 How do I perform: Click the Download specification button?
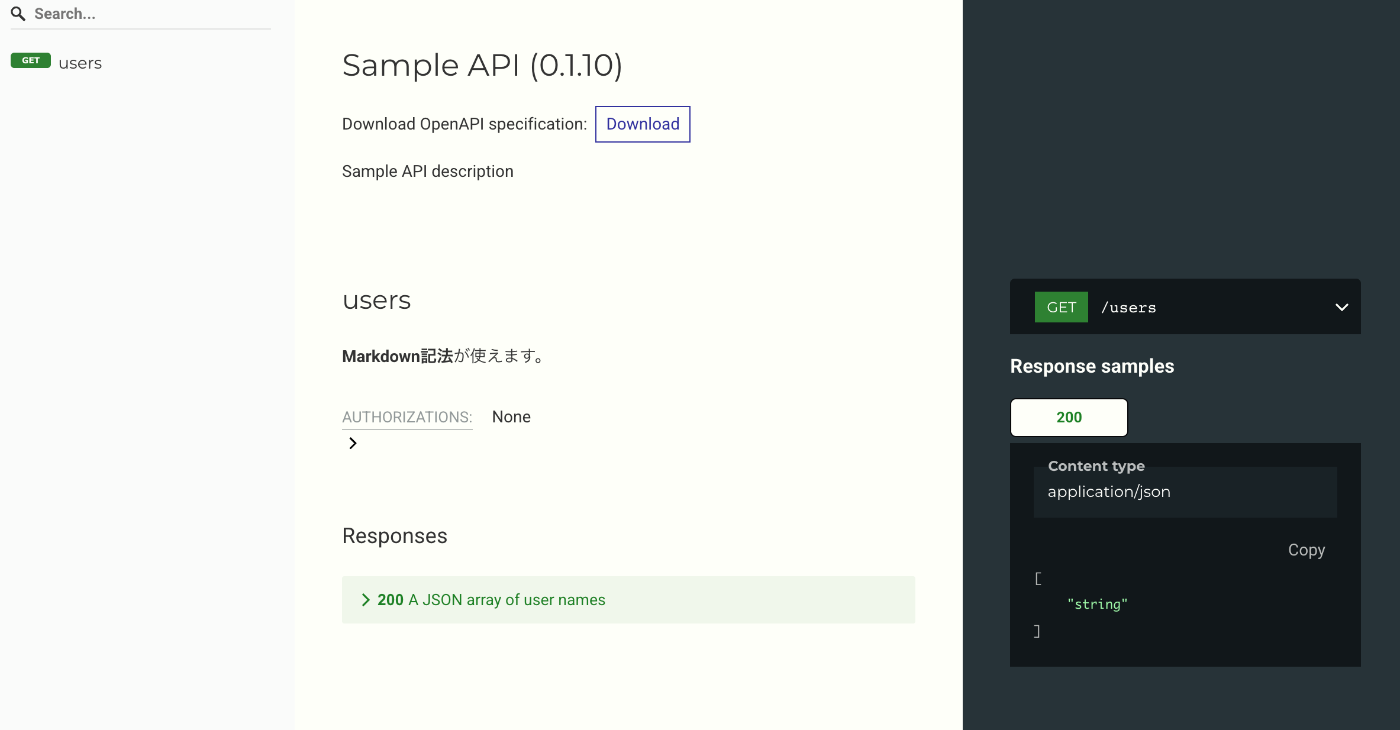642,124
